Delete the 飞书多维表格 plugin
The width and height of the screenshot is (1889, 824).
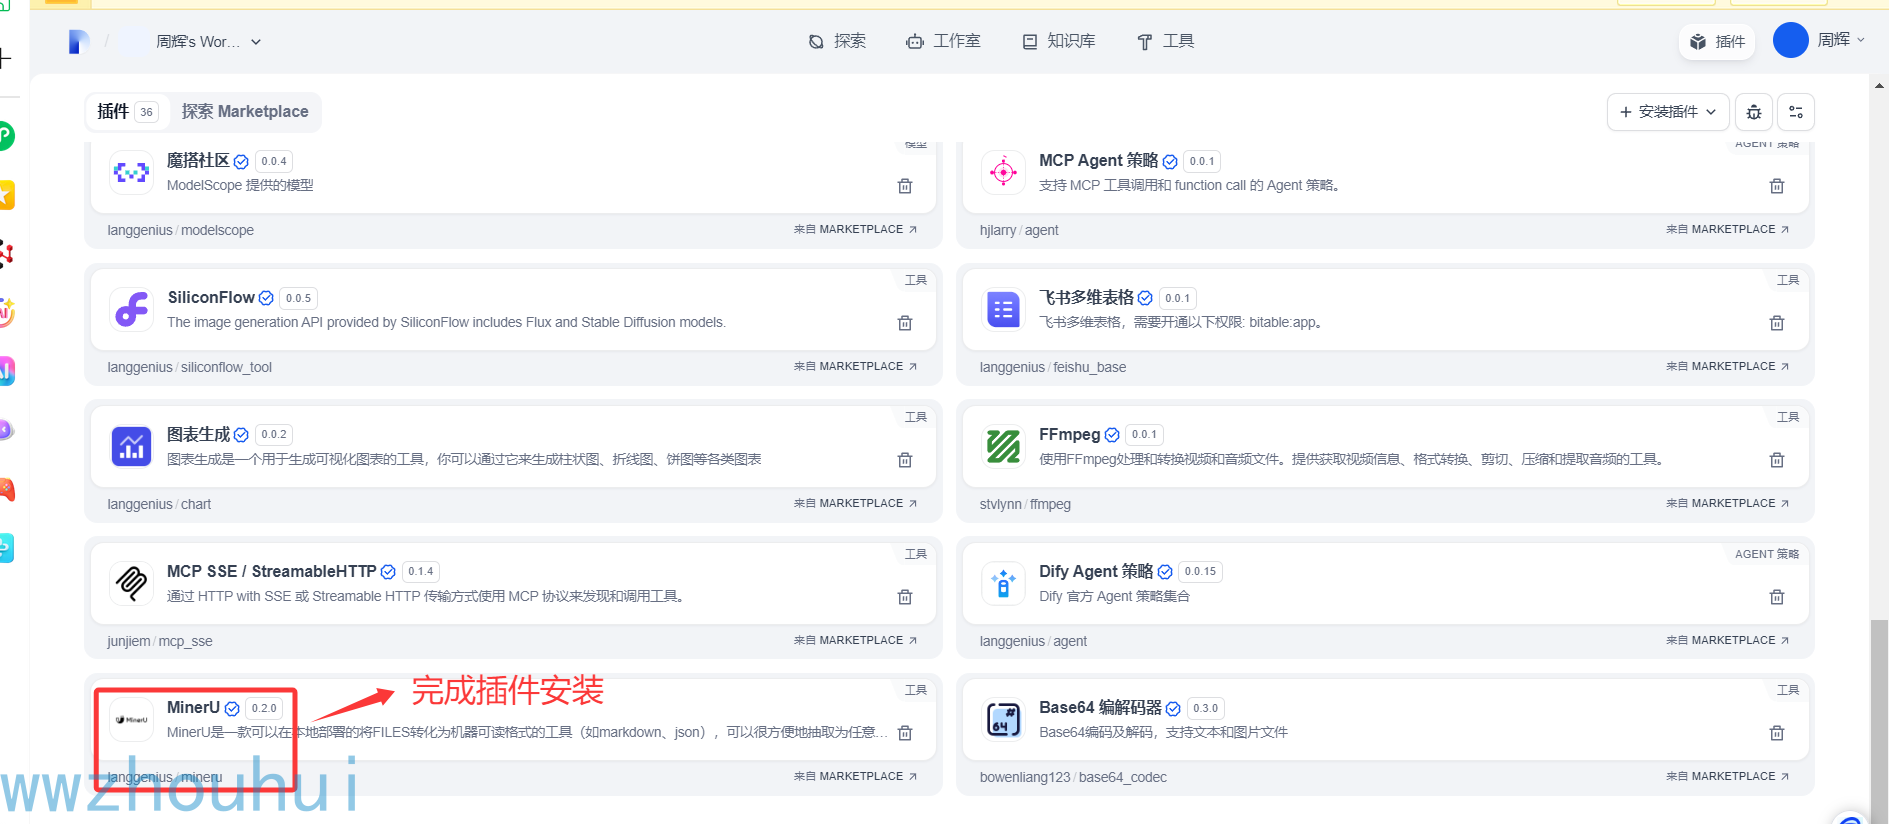1777,323
